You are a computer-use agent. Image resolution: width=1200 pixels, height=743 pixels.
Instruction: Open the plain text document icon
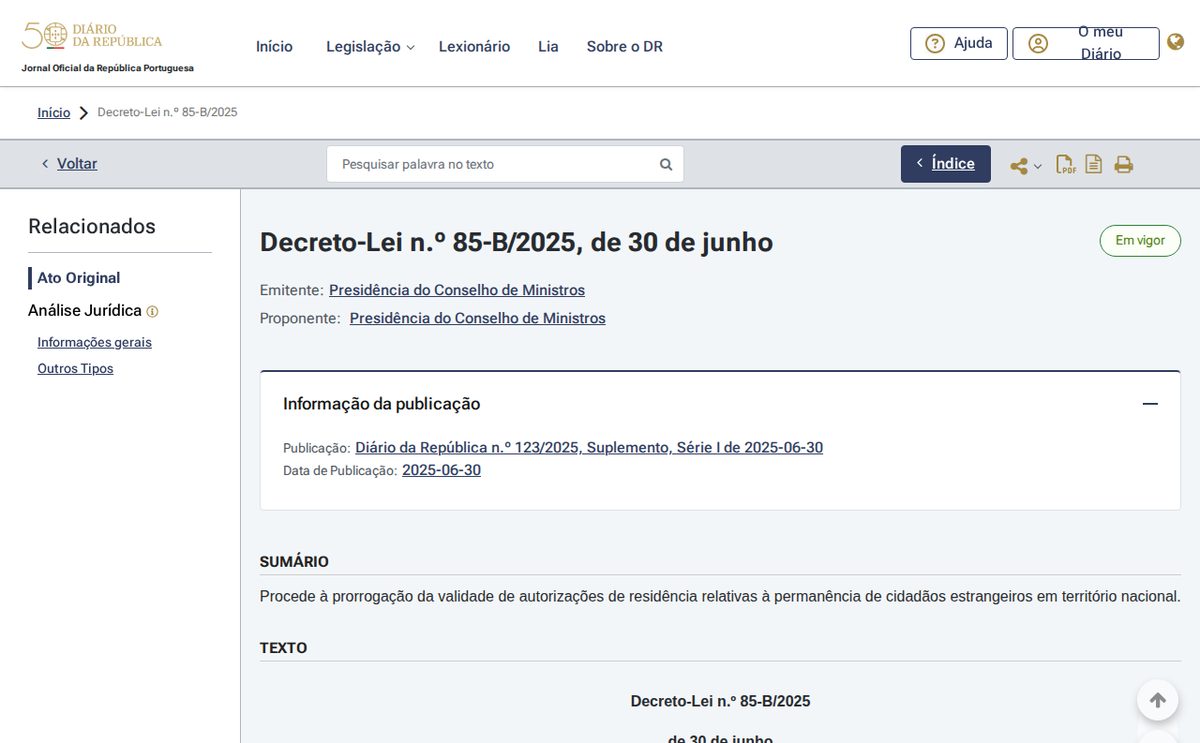point(1094,164)
